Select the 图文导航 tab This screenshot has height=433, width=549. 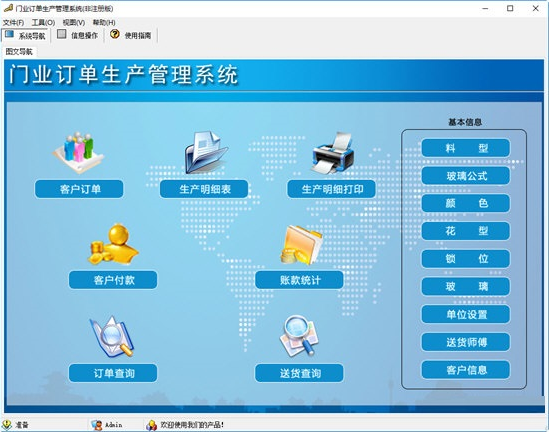[x=19, y=52]
